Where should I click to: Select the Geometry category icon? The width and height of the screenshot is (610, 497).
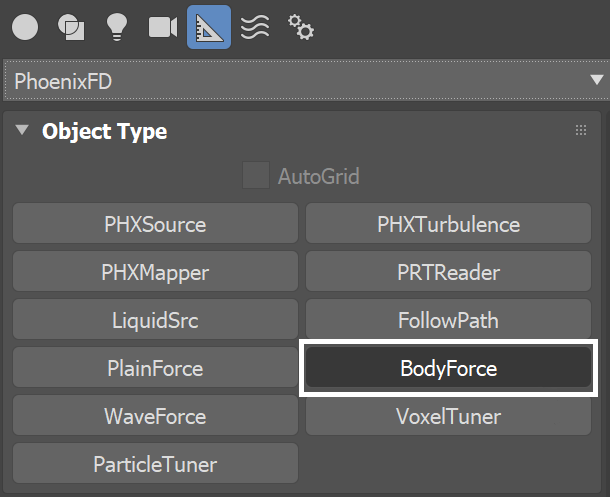25,27
